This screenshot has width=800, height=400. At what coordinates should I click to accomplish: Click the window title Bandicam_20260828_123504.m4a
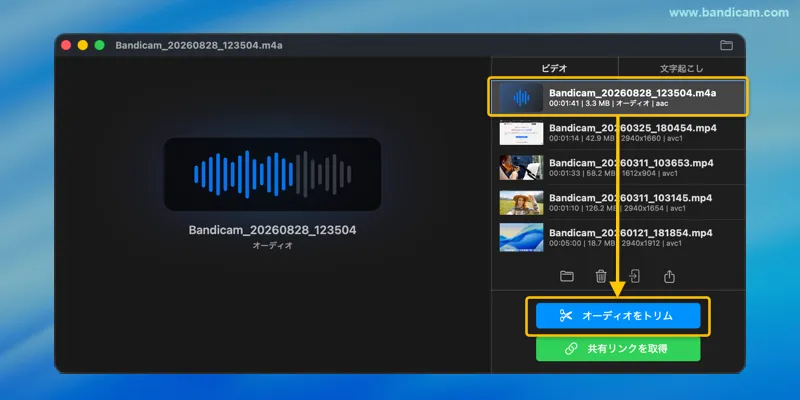pos(199,45)
